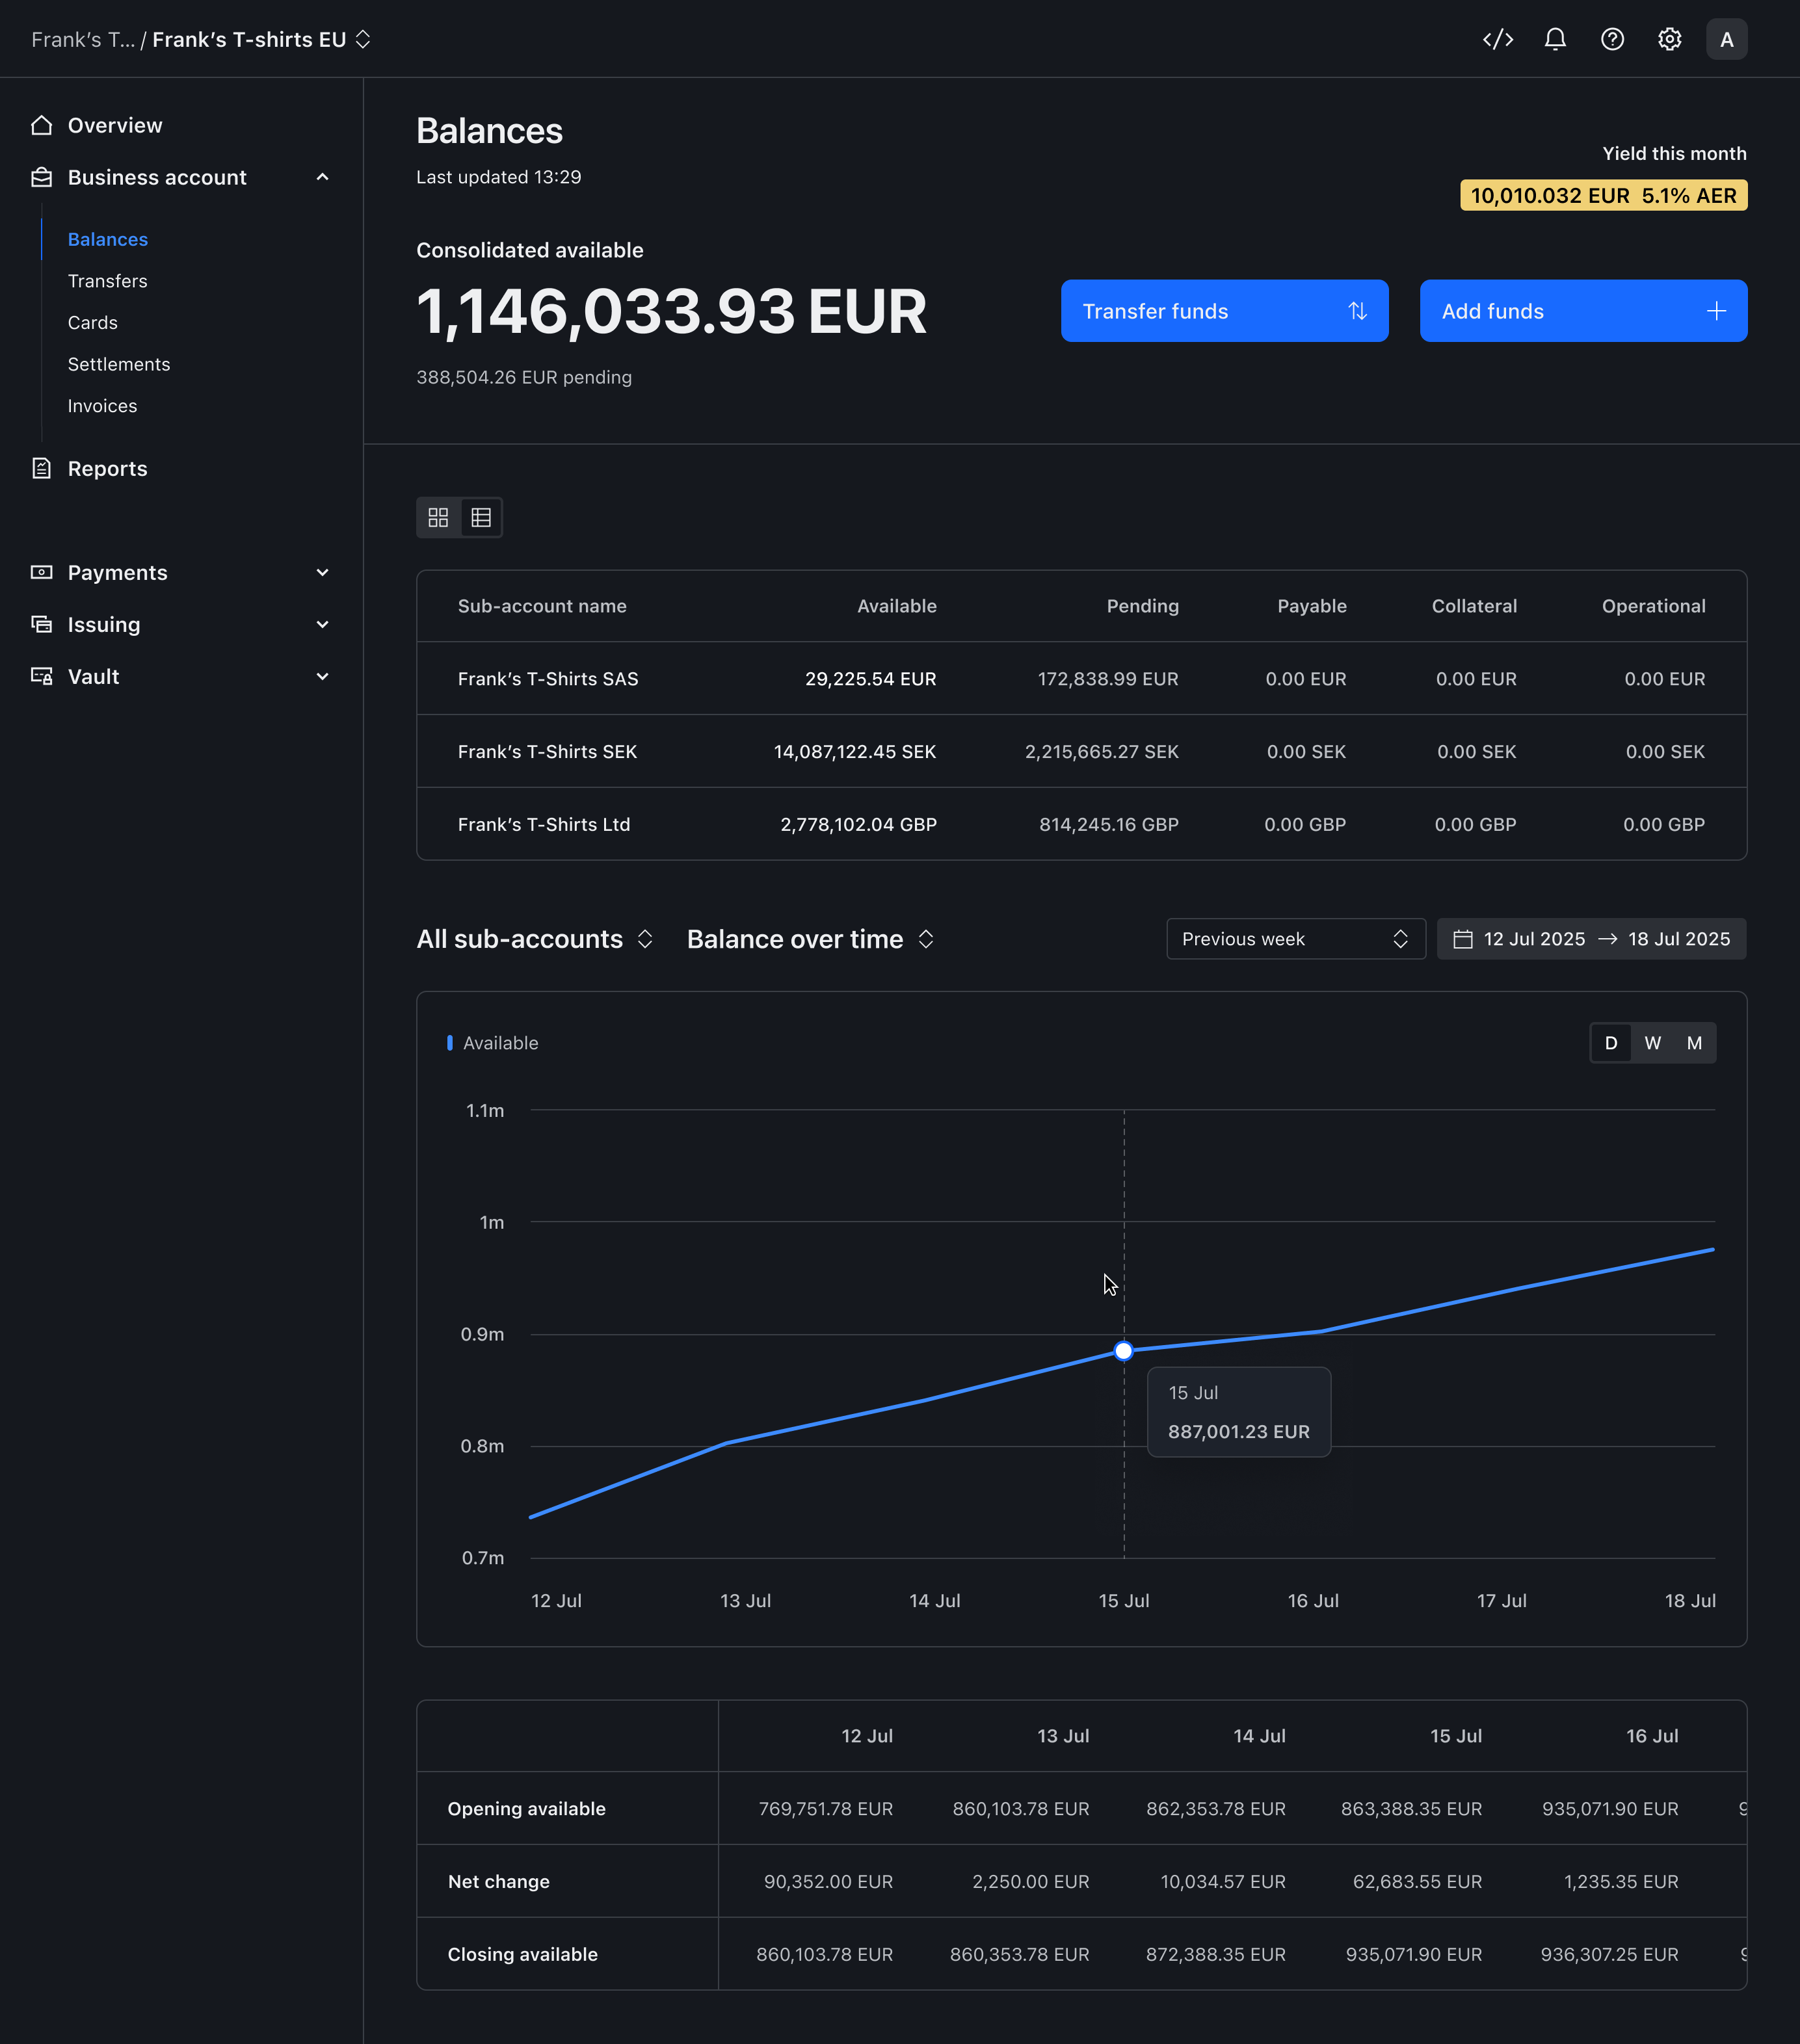Go to Transfers in sidebar
Viewport: 1800px width, 2044px height.
coord(107,281)
